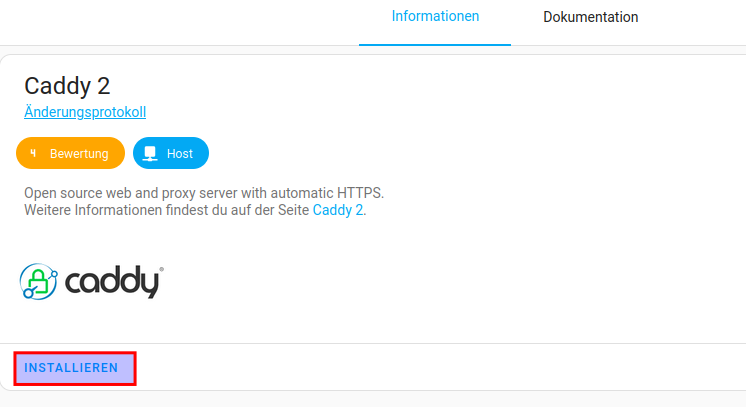Image resolution: width=746 pixels, height=407 pixels.
Task: Open the Dokumentation tab
Action: tap(590, 17)
